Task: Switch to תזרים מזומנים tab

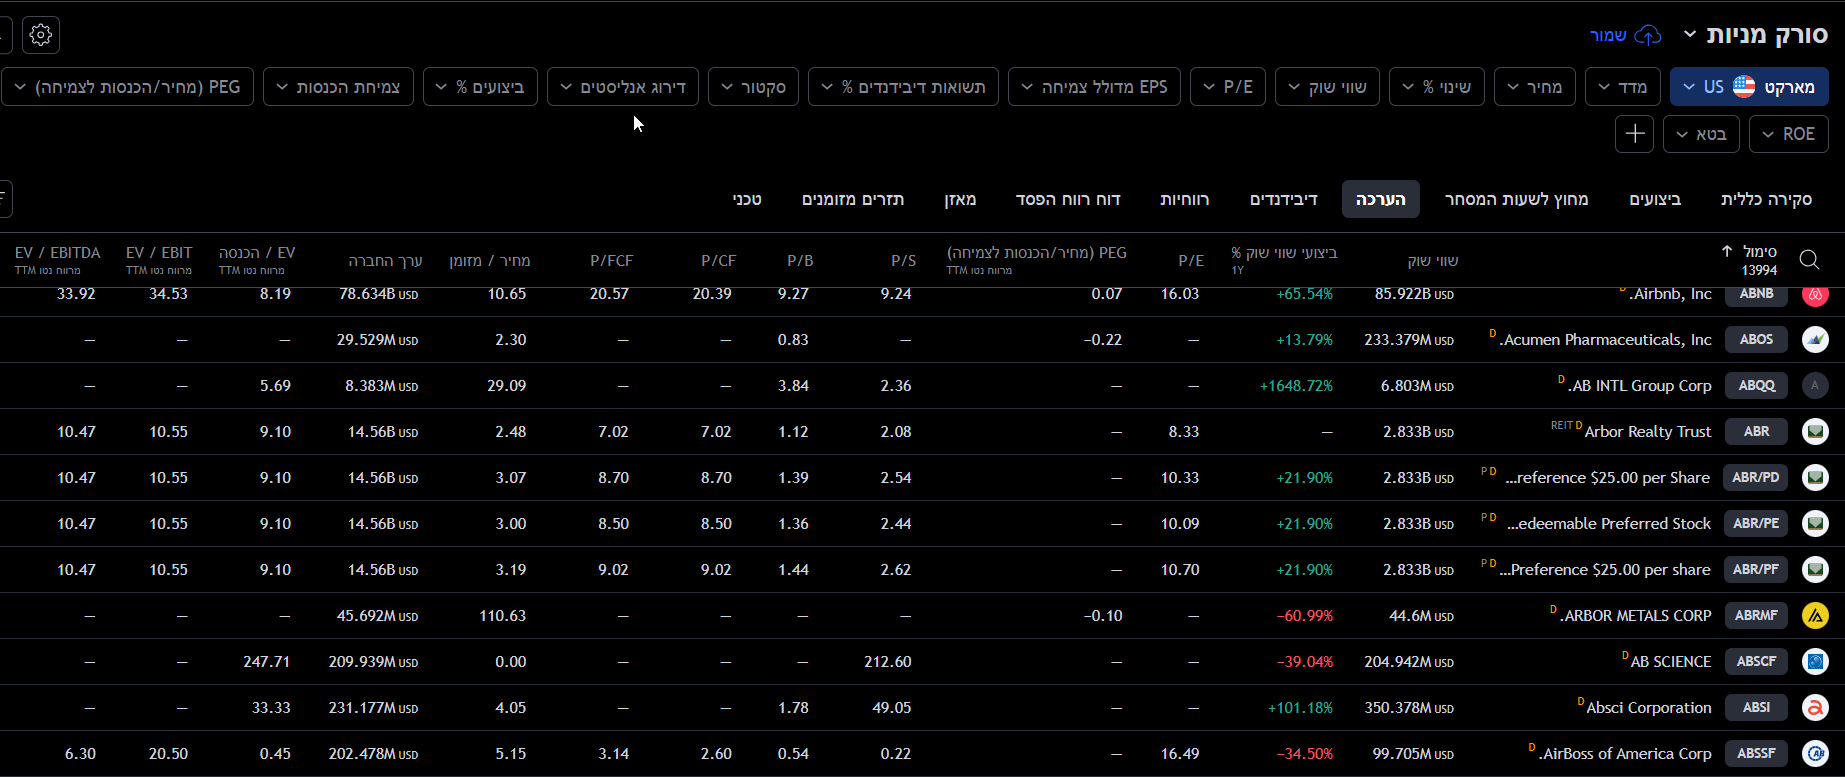Action: [x=853, y=199]
